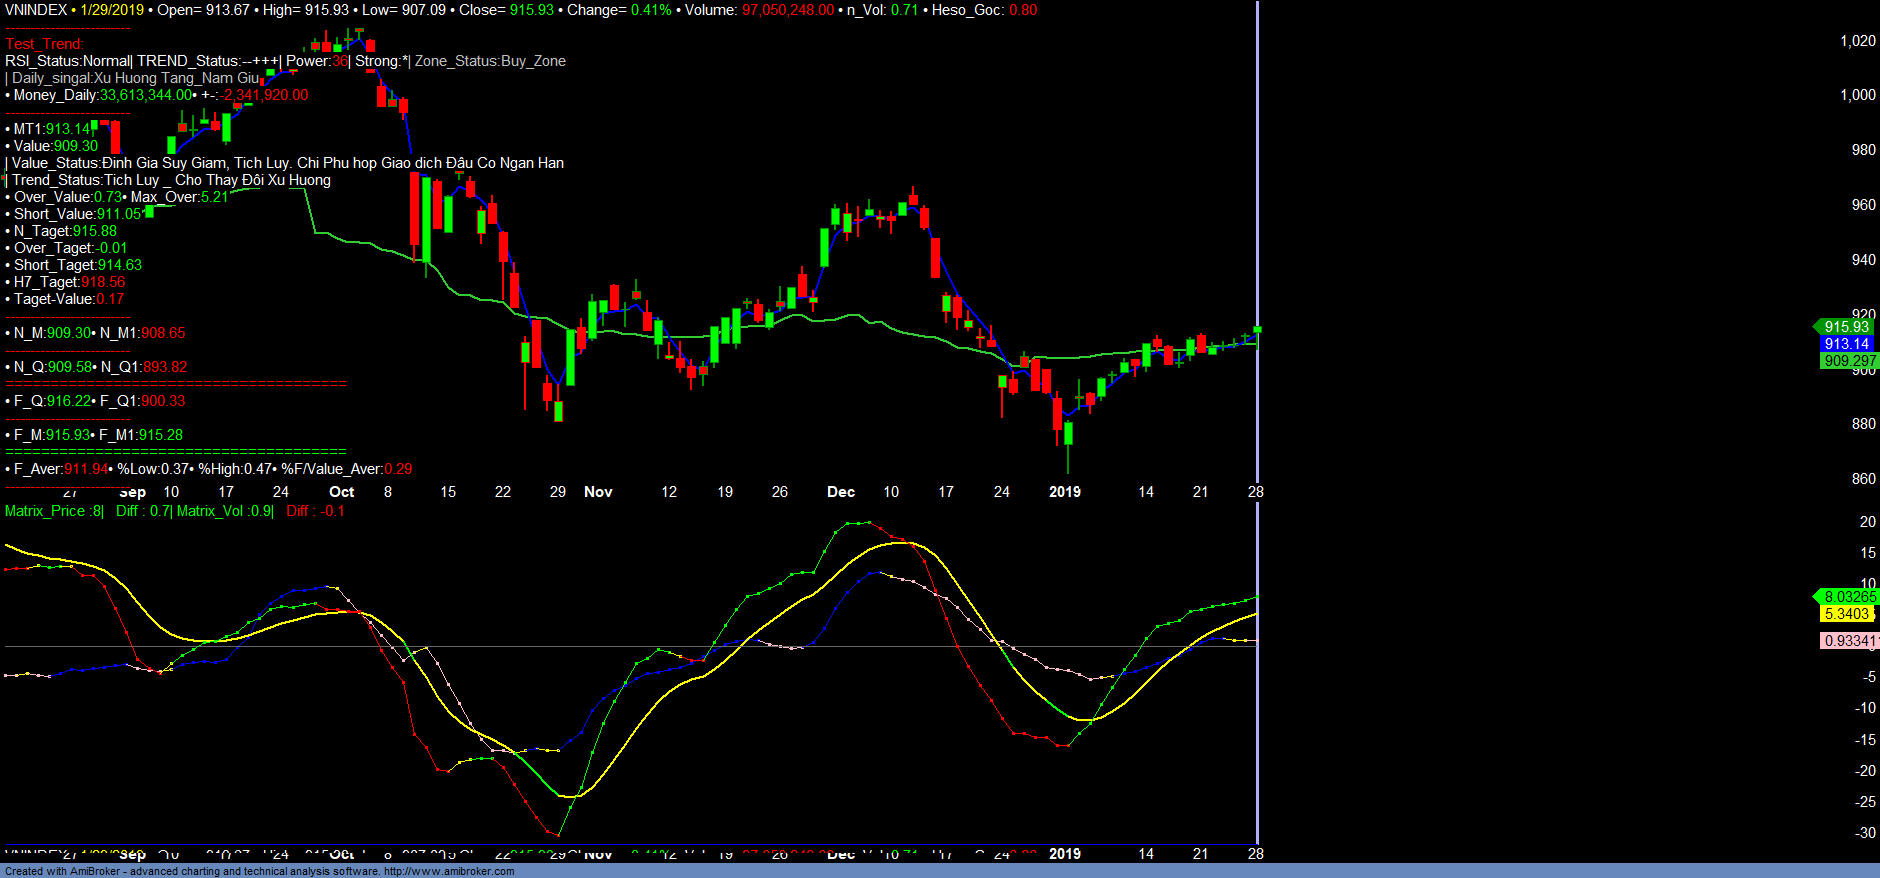Click the pink 0.93341 indicator value label
This screenshot has width=1880, height=878.
tap(1849, 641)
